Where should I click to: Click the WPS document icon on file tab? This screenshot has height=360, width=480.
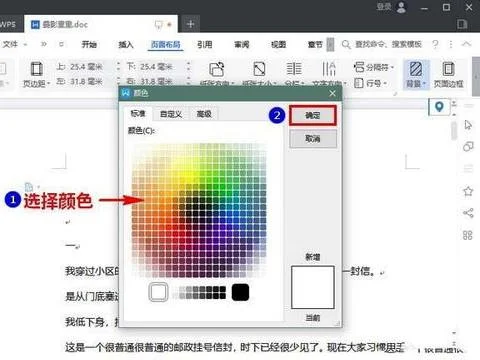(x=35, y=24)
